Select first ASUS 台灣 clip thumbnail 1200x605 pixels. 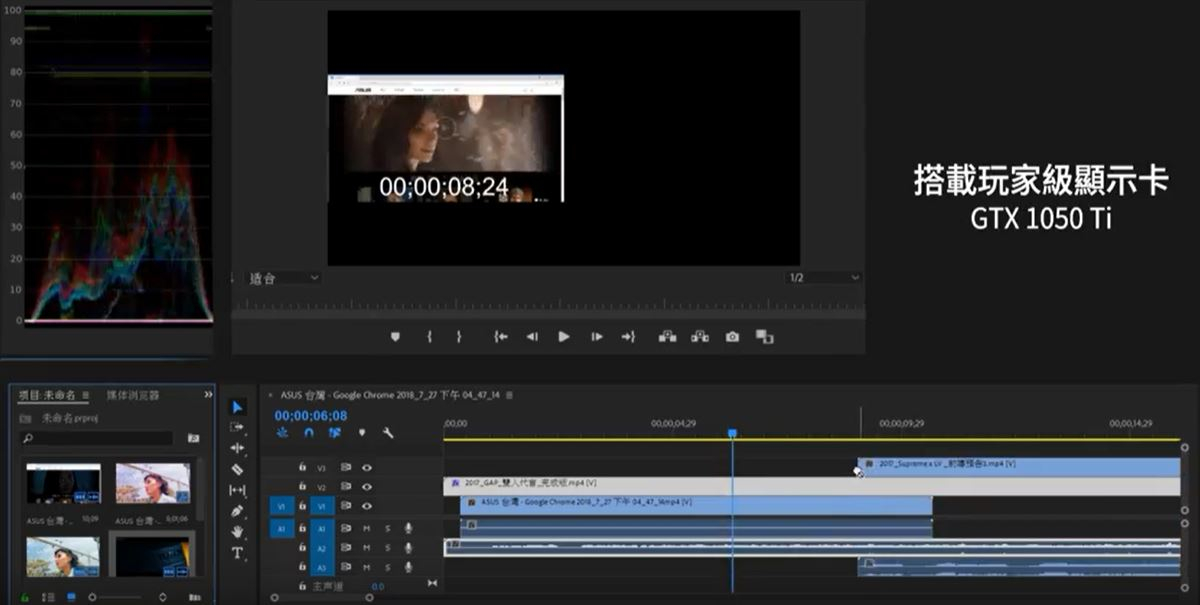point(63,484)
